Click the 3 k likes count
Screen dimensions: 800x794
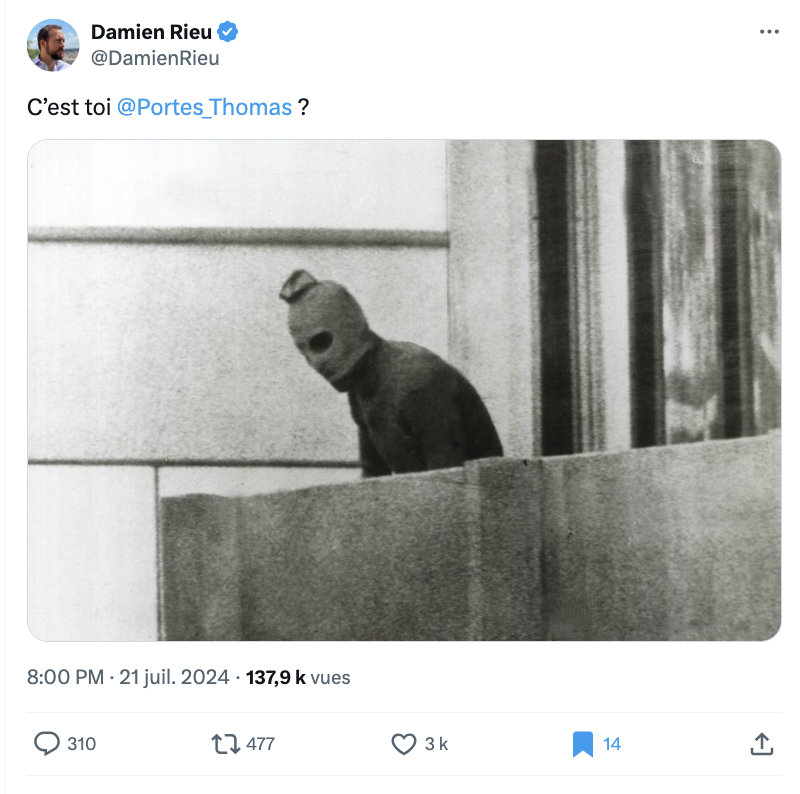436,743
